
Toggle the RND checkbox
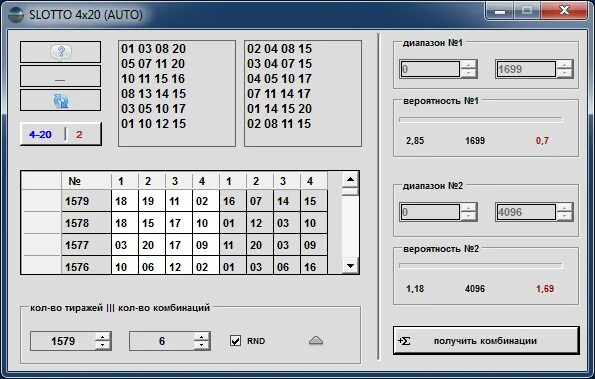pos(235,341)
